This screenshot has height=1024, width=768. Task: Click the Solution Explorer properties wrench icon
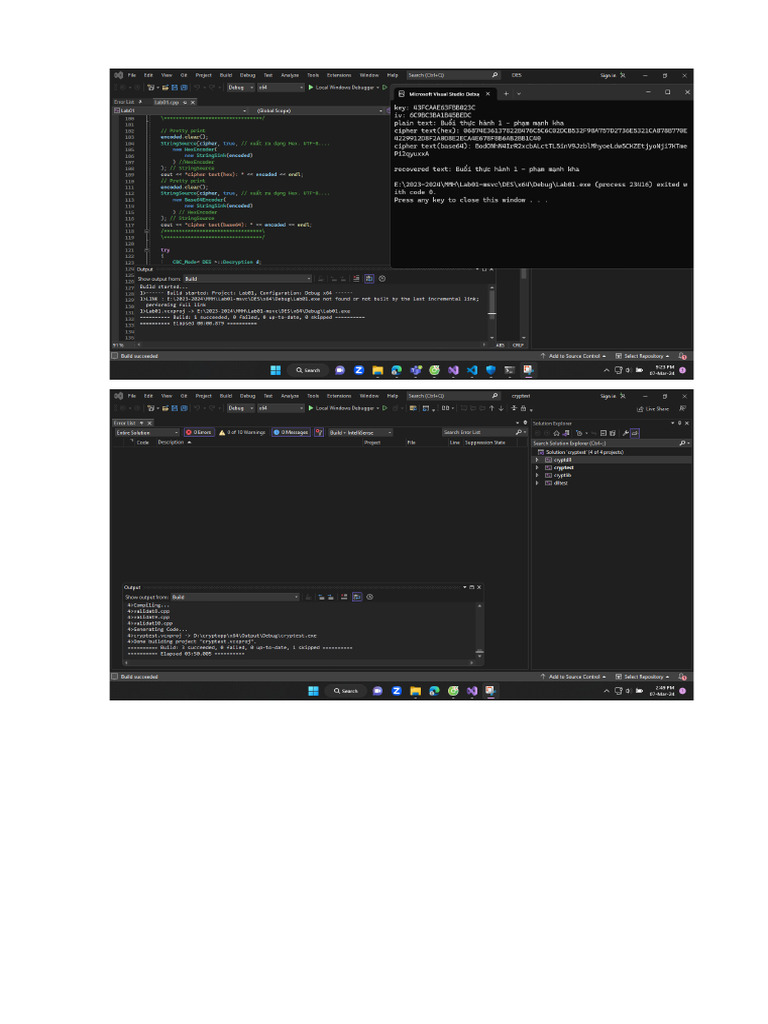[626, 433]
